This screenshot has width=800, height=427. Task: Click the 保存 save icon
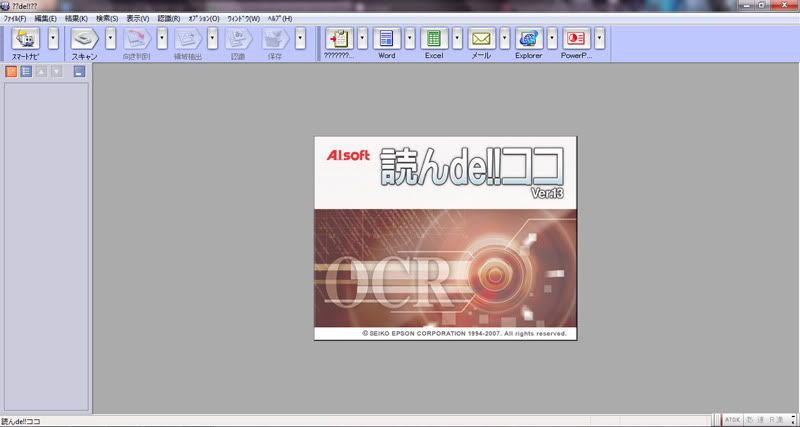click(x=275, y=39)
